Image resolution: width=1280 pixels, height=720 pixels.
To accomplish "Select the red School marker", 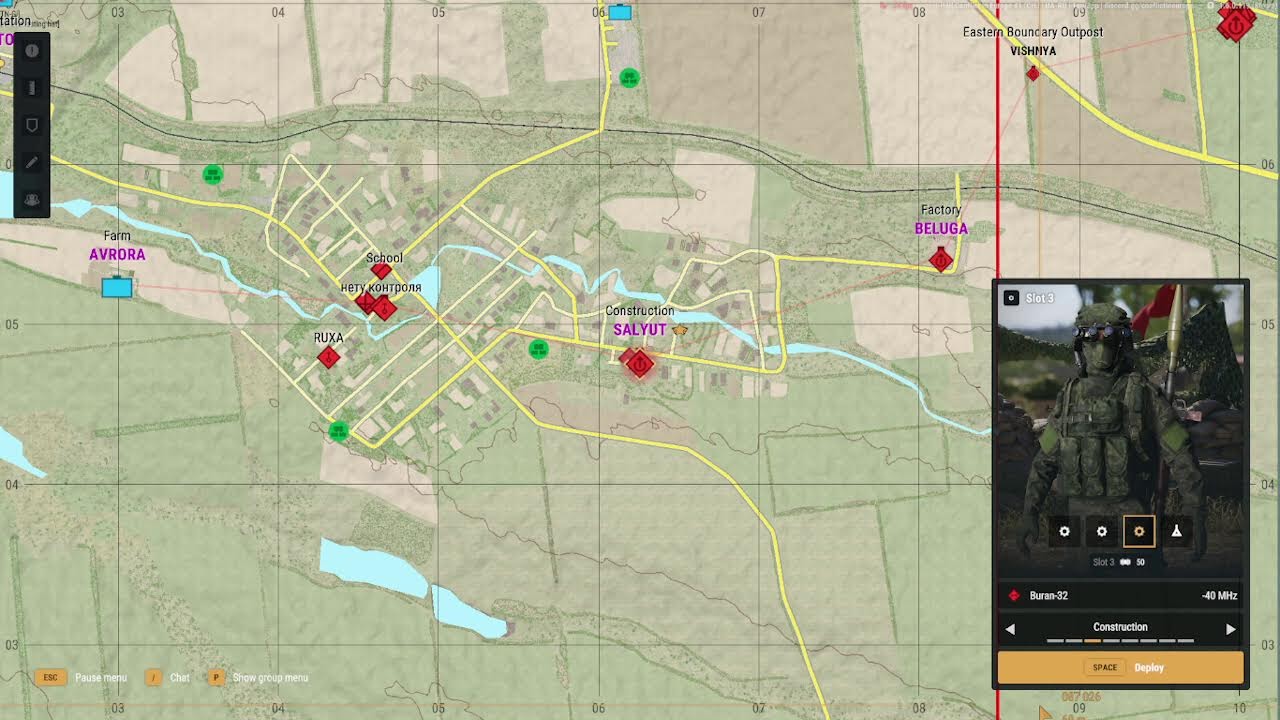I will point(381,271).
